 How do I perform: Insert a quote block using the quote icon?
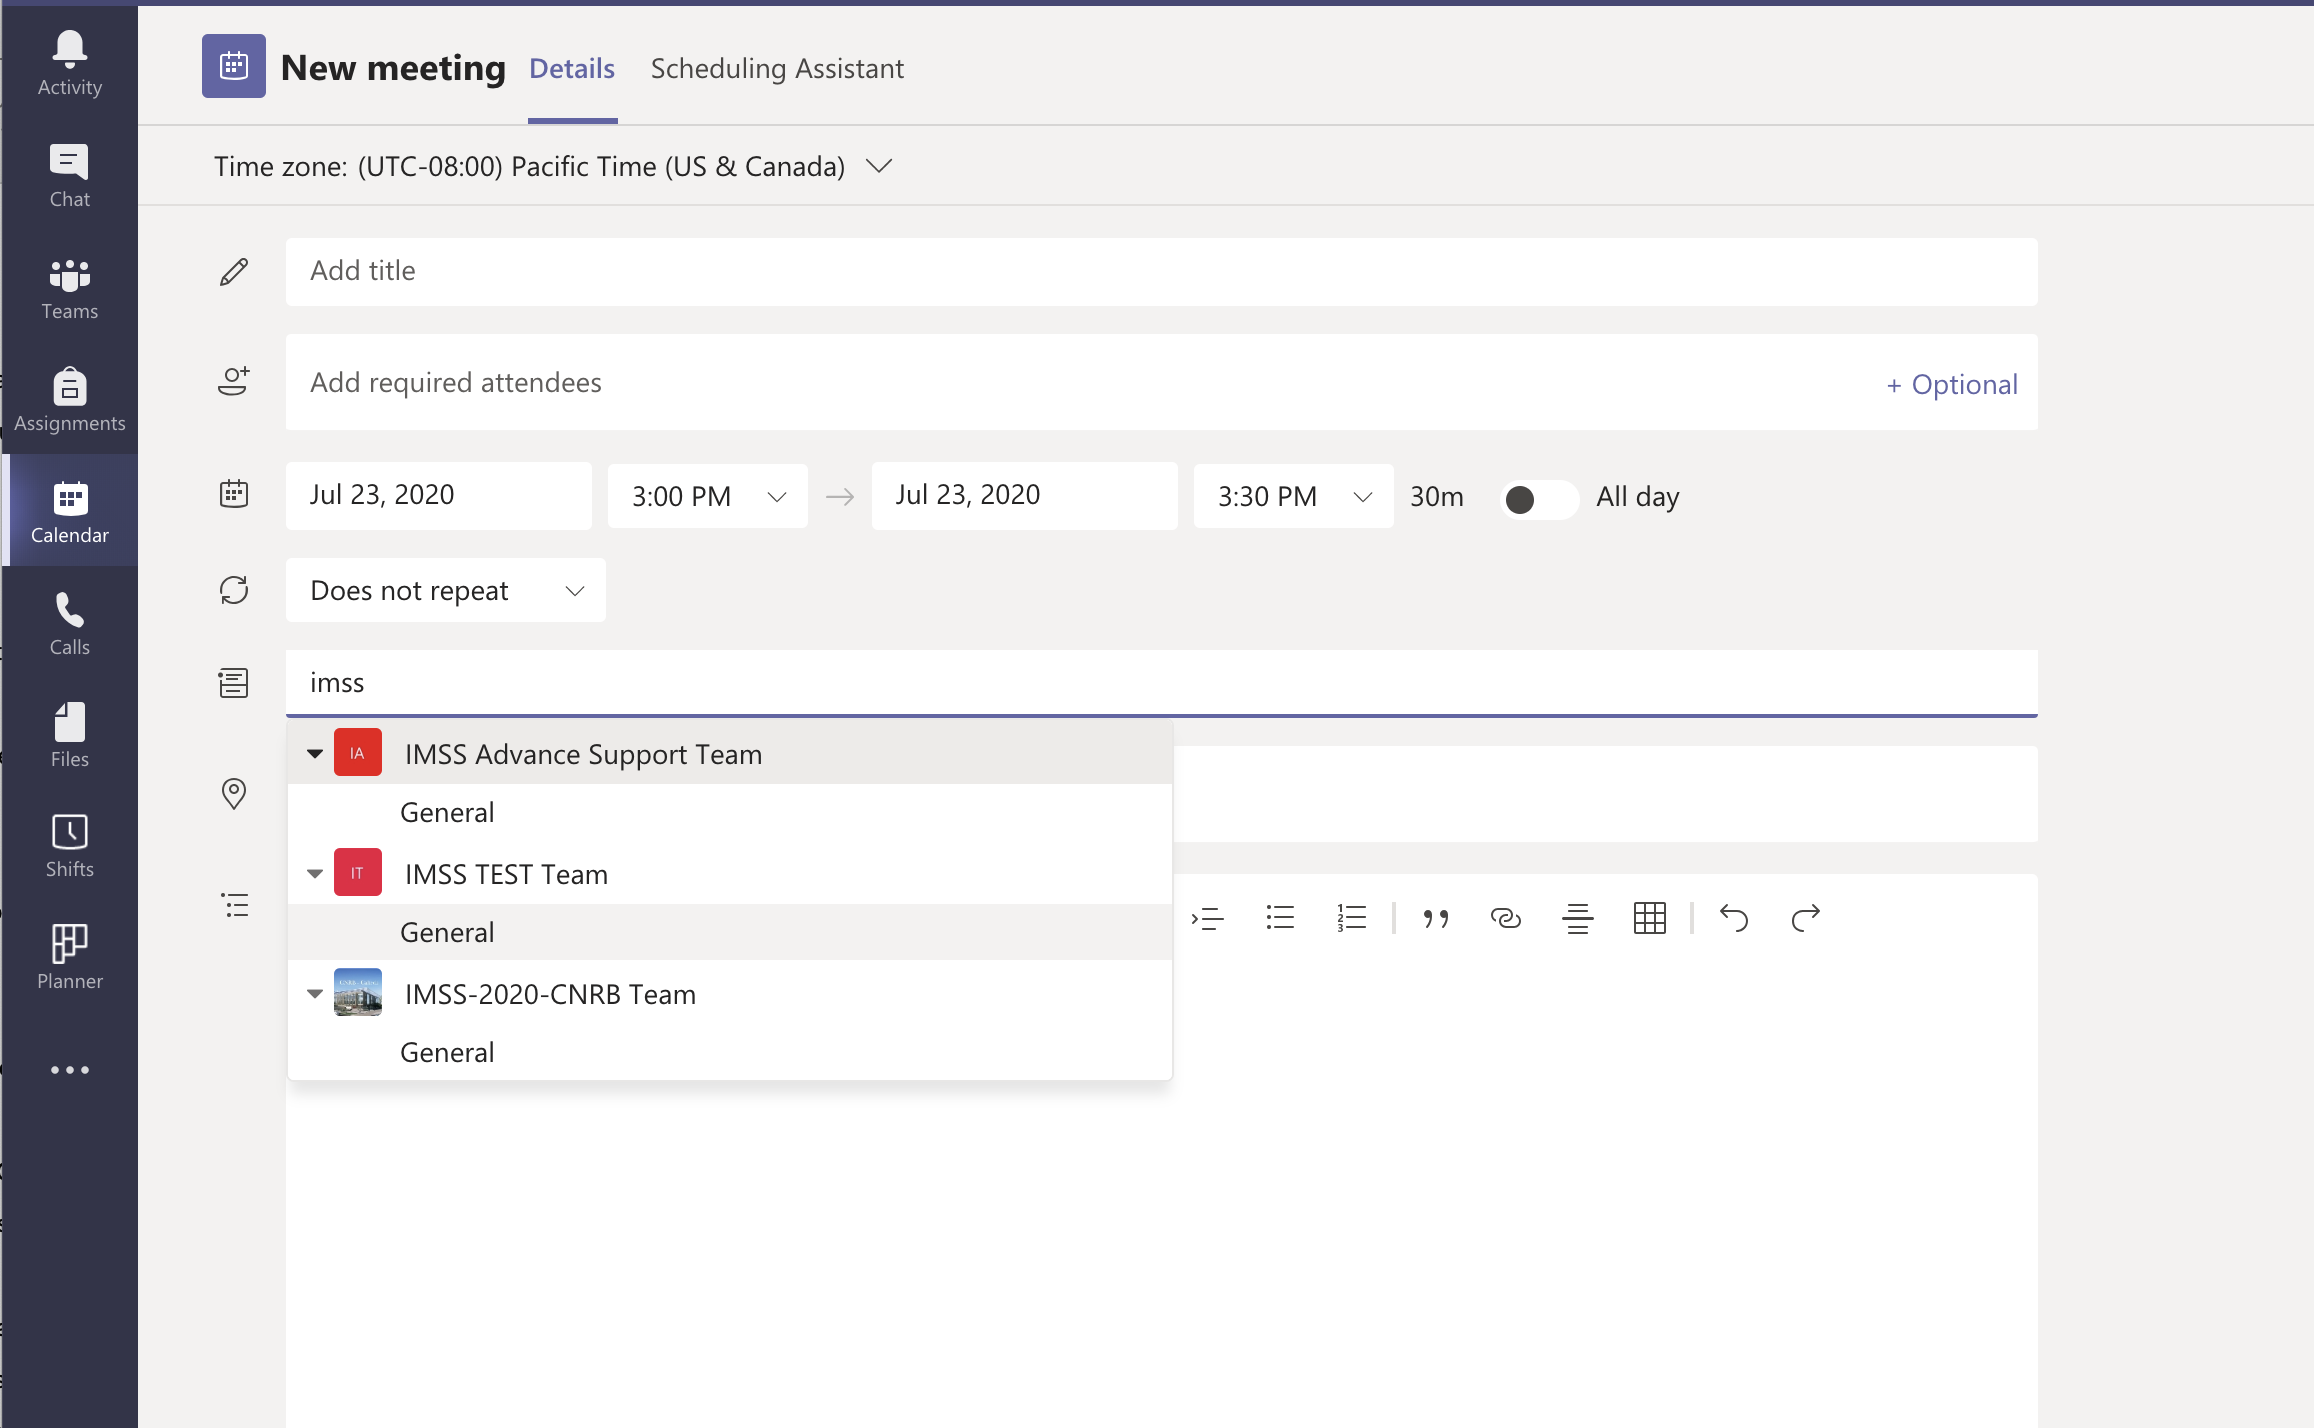pyautogui.click(x=1435, y=918)
